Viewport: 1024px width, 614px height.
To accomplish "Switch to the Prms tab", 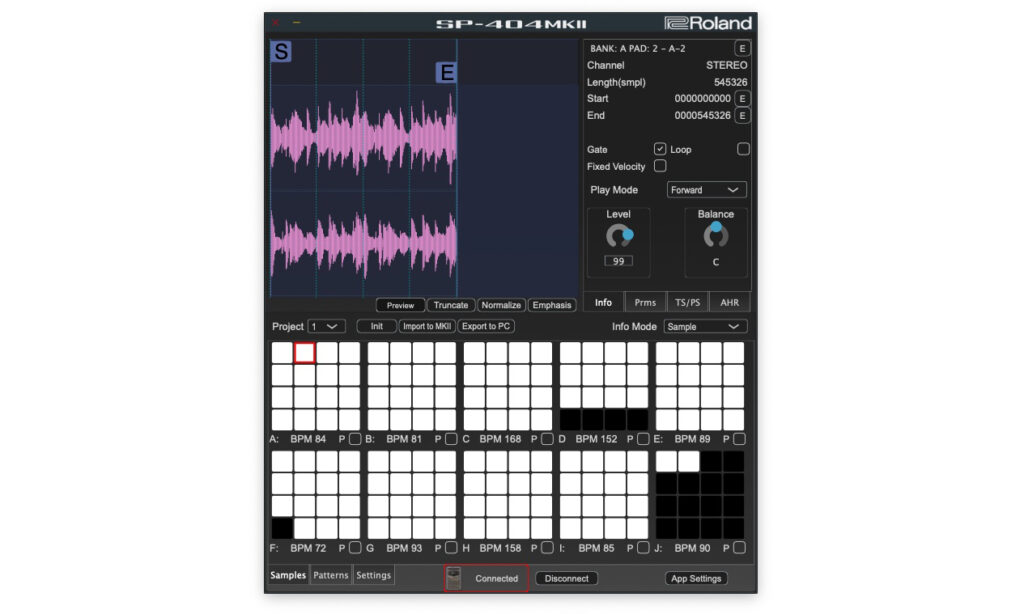I will click(x=645, y=302).
